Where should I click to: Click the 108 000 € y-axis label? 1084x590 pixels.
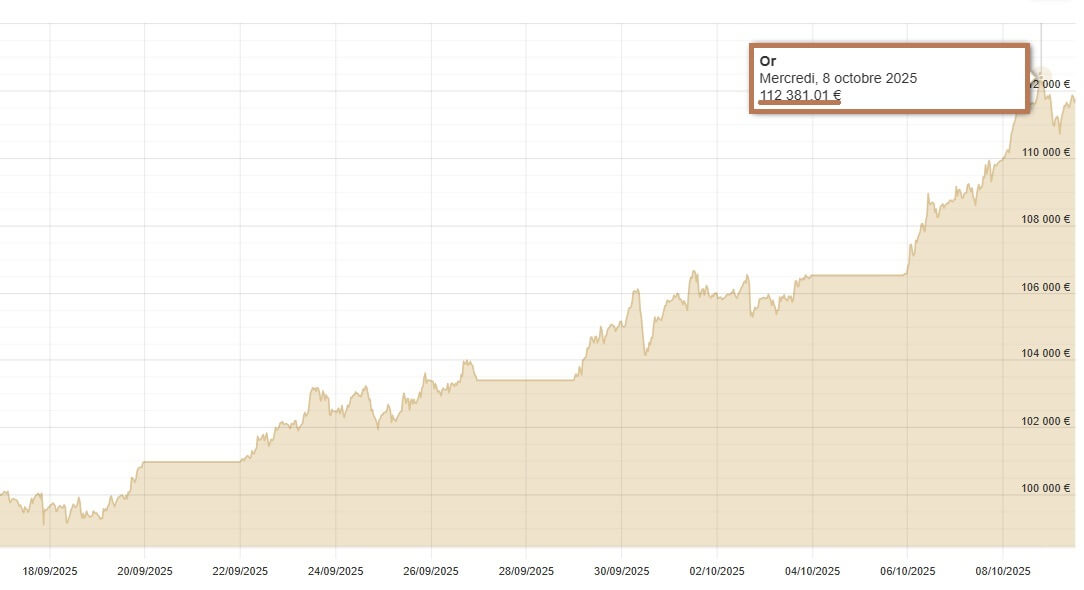[x=1046, y=219]
